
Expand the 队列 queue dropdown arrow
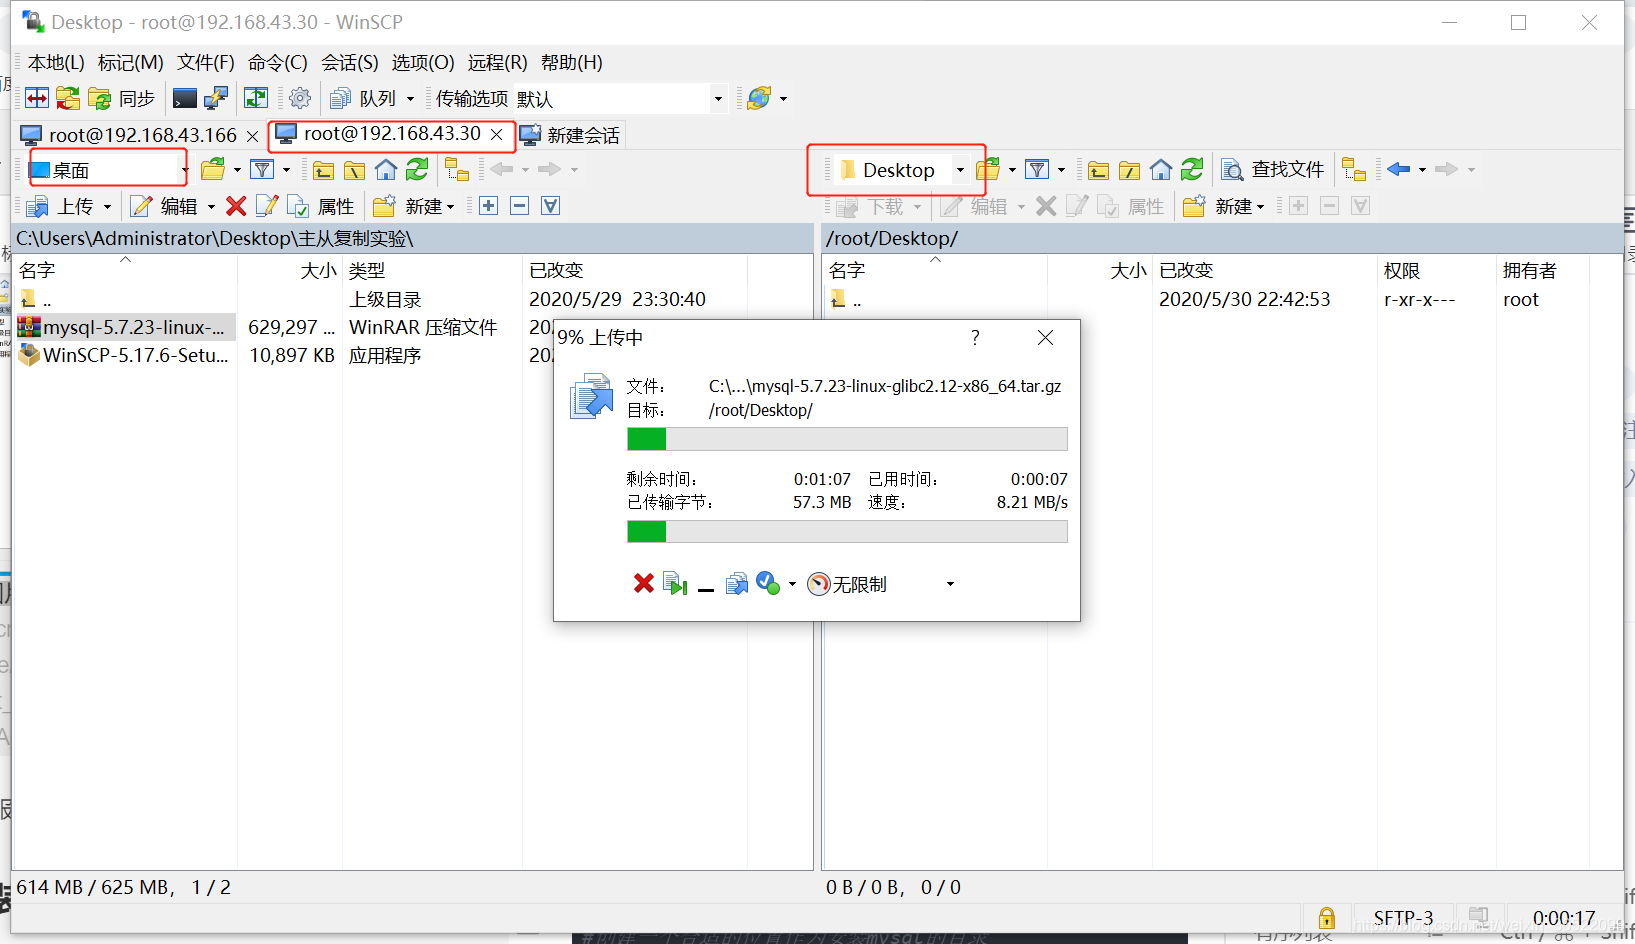[x=410, y=99]
